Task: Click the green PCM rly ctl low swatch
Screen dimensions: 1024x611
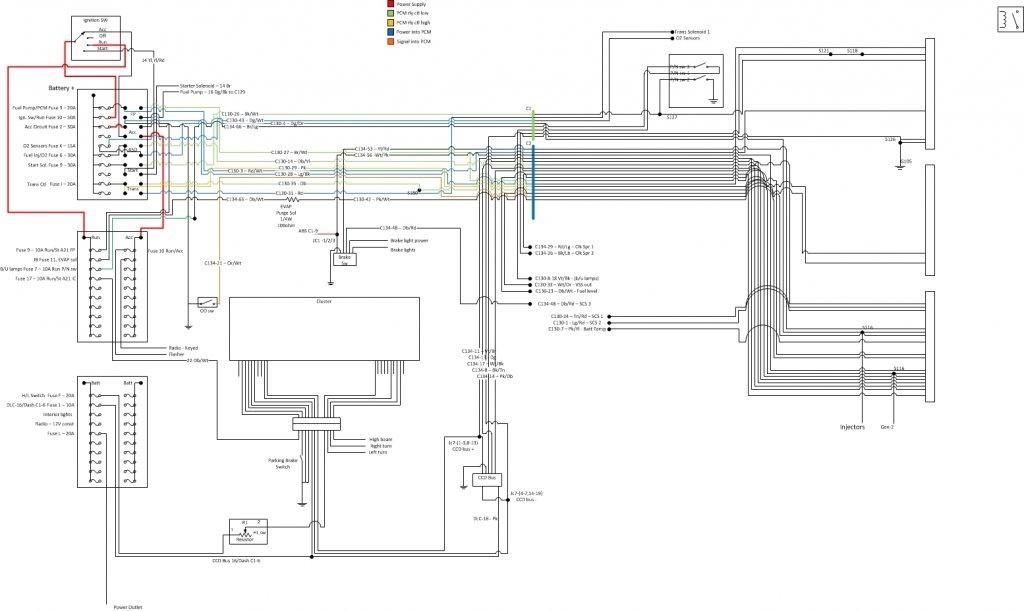Action: coord(390,13)
